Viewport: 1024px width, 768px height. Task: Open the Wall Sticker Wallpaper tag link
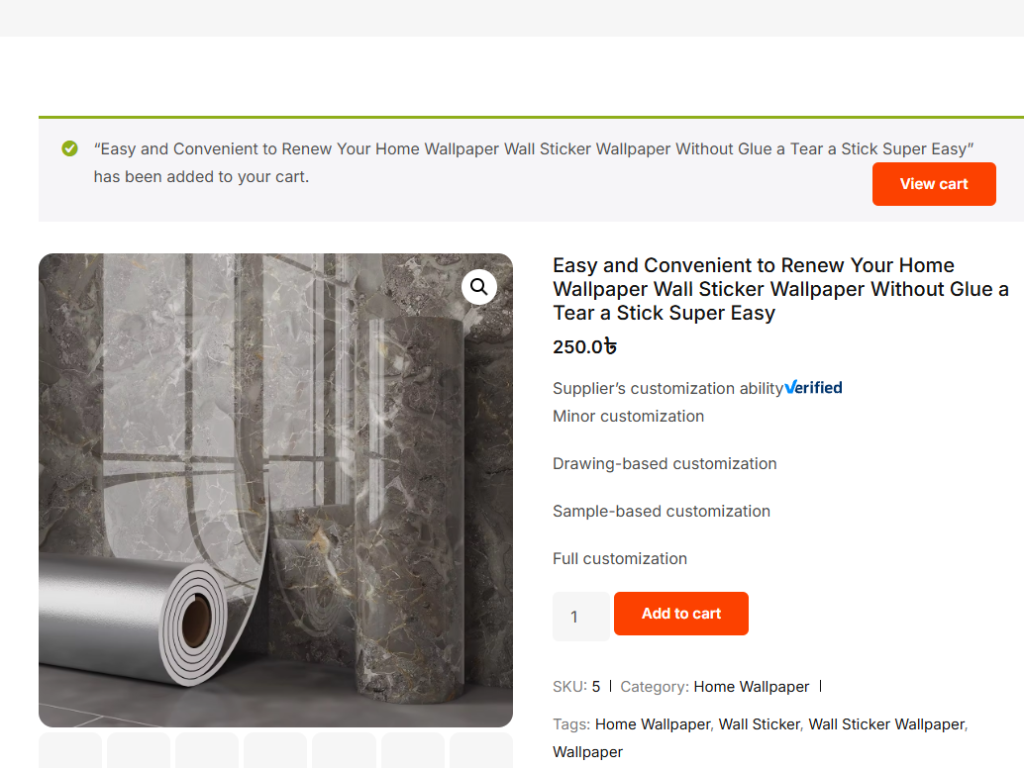coord(886,724)
